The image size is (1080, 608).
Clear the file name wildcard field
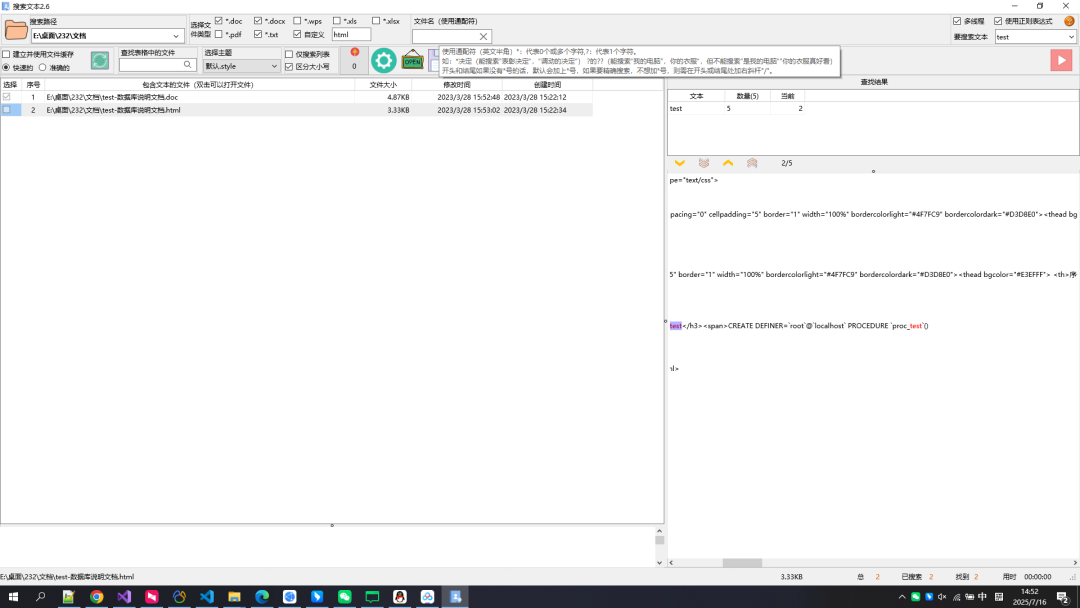tap(484, 36)
